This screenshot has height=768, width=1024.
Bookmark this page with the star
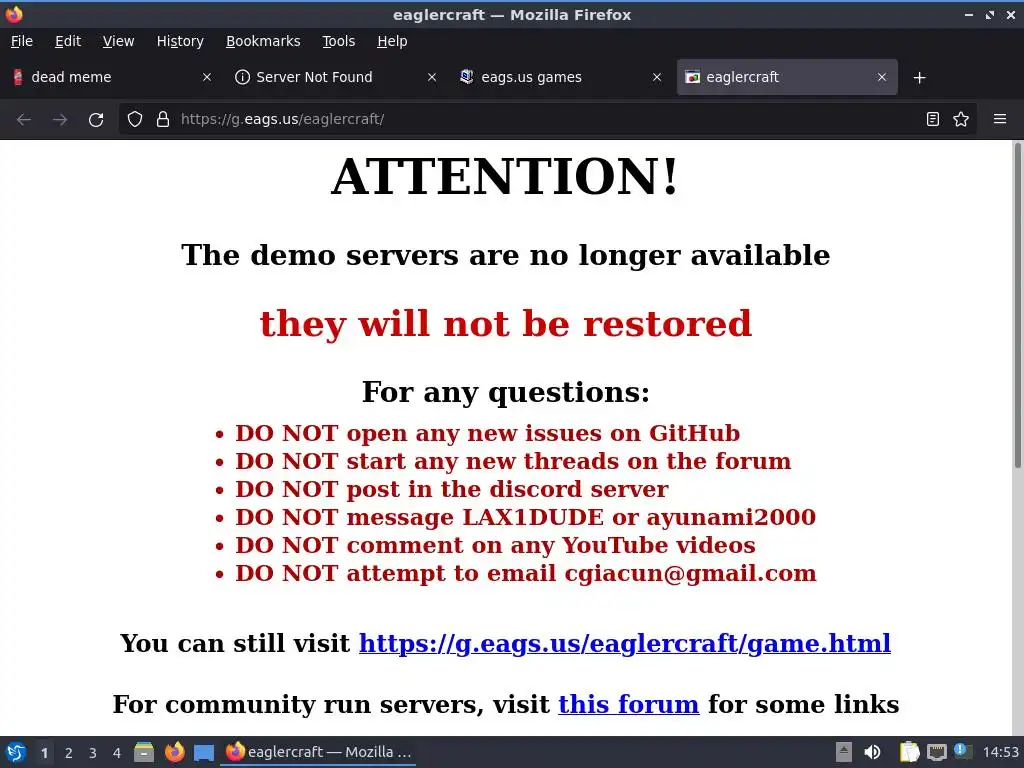pos(961,120)
